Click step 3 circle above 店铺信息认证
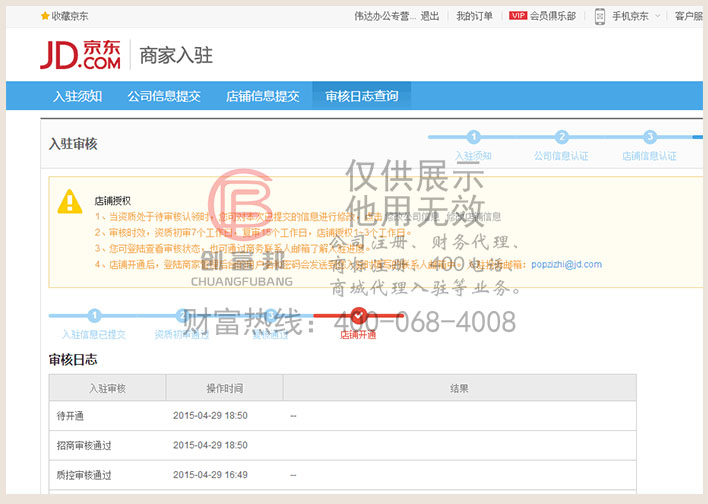708x504 pixels. click(x=649, y=136)
